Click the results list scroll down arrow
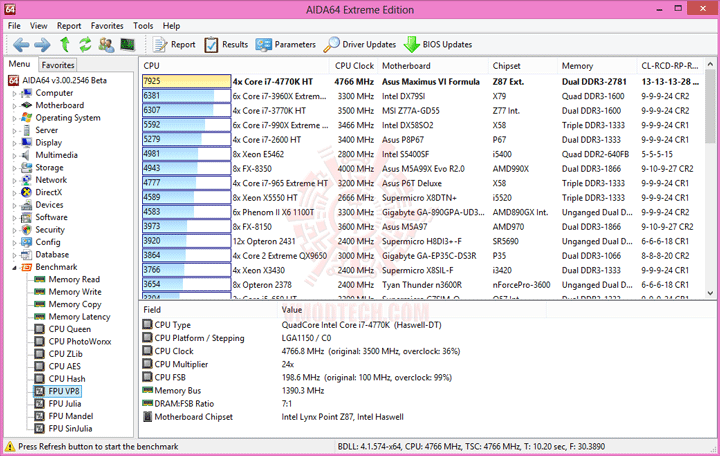The width and height of the screenshot is (720, 456). pyautogui.click(x=710, y=293)
